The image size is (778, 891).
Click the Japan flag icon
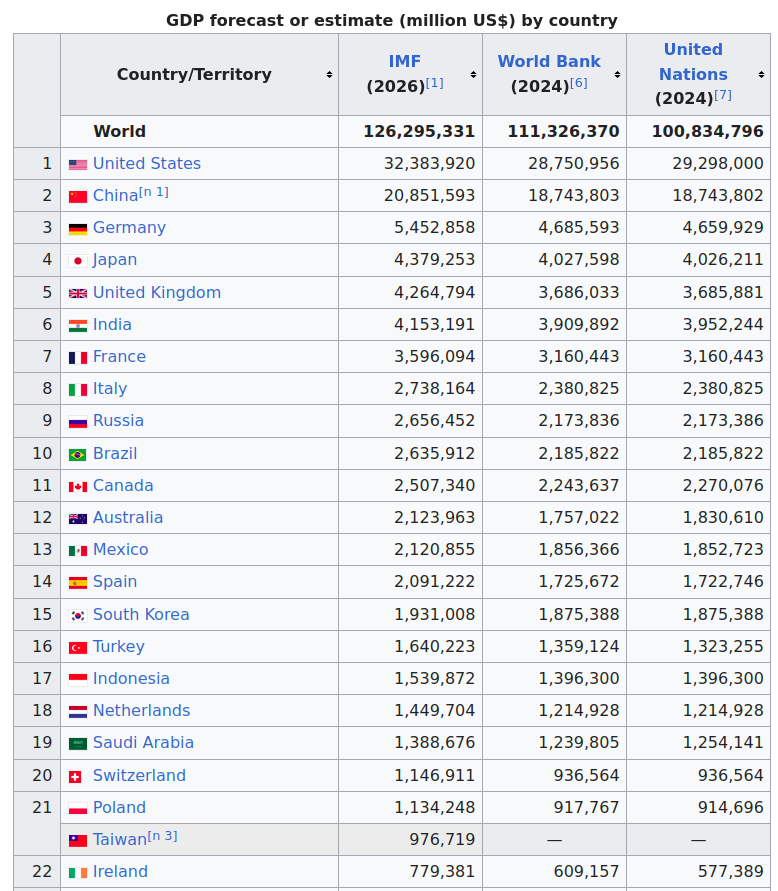78,261
